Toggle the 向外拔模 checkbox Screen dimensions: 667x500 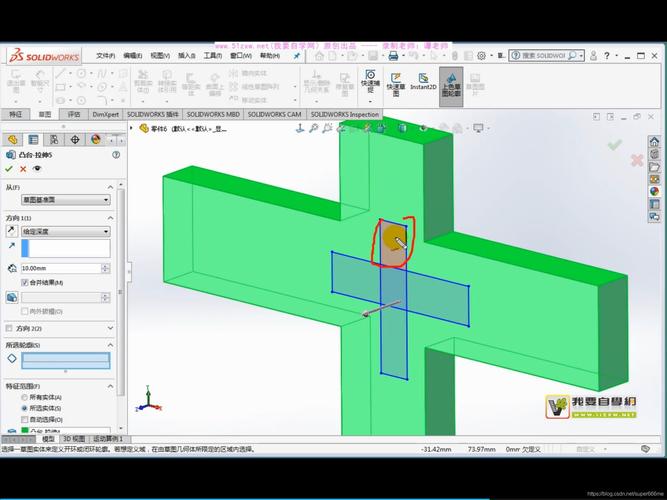(25, 311)
